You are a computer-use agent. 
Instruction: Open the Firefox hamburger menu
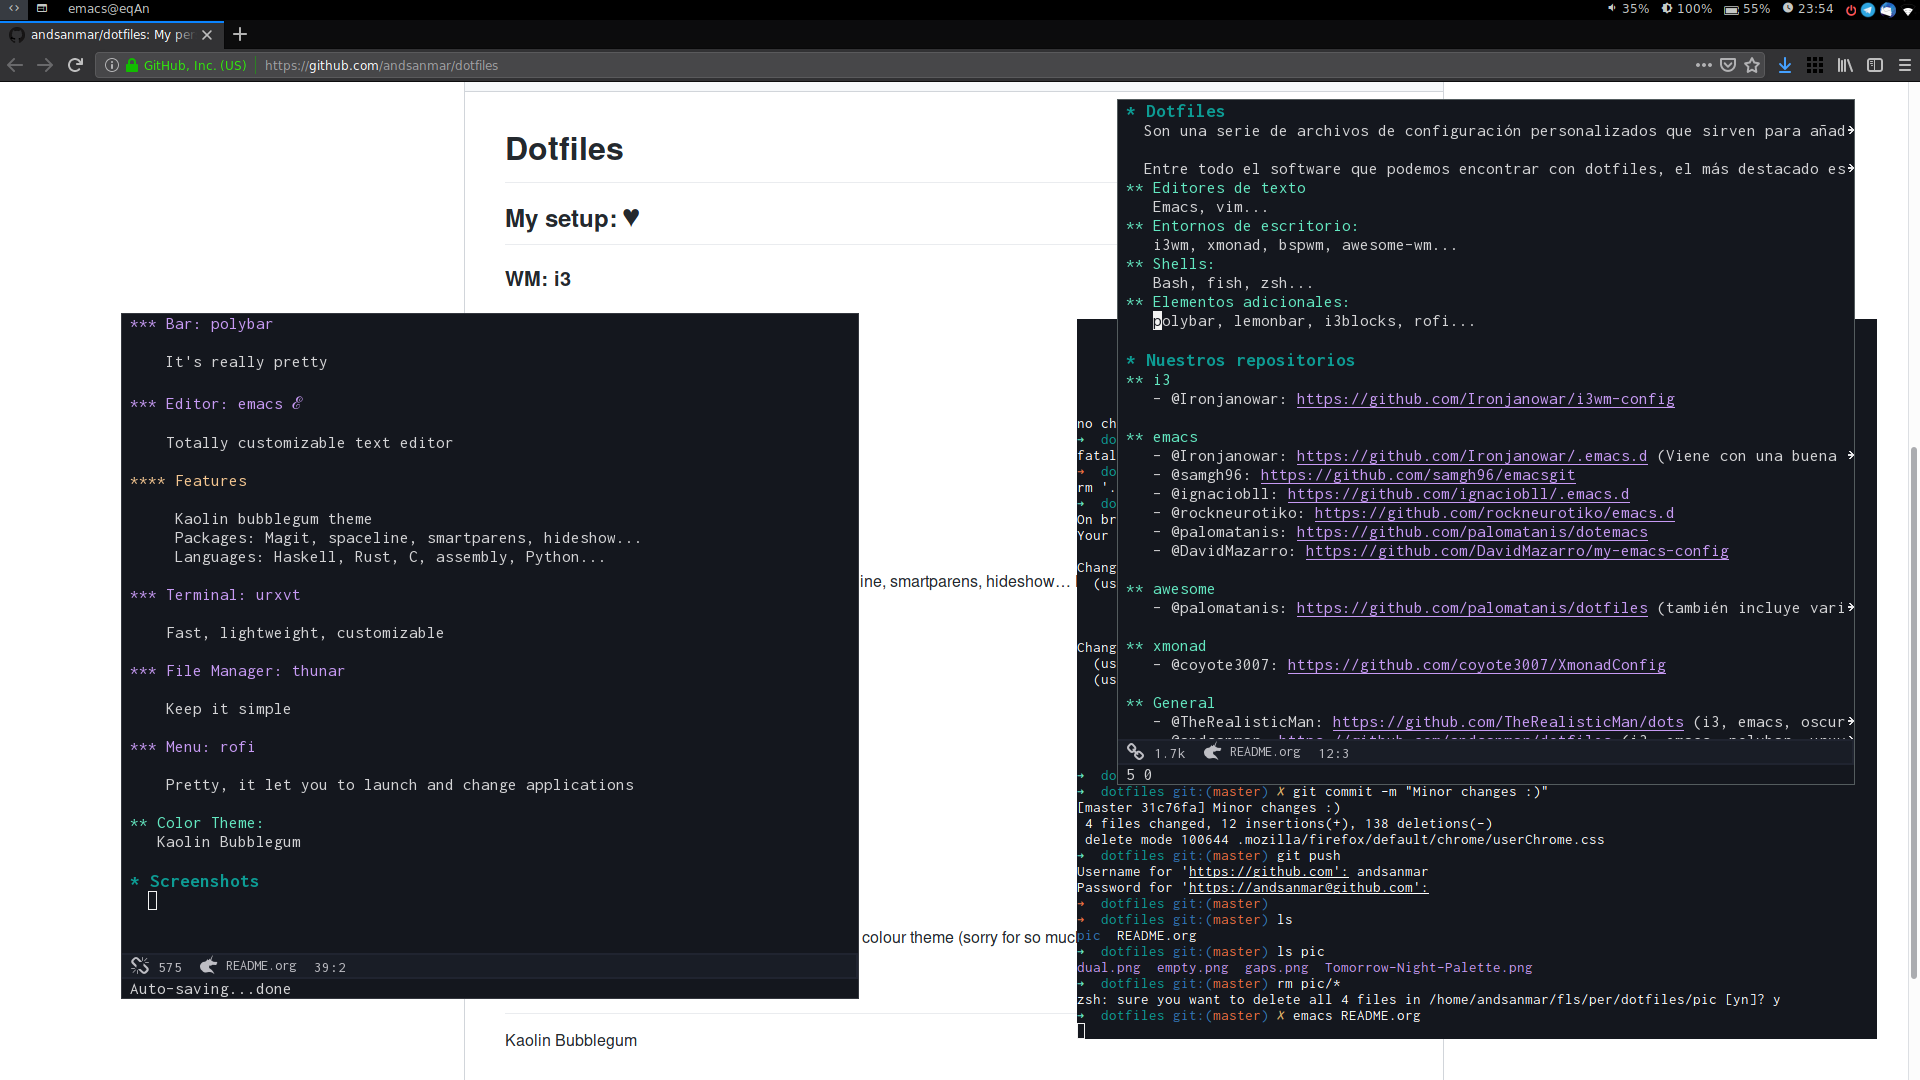(1905, 65)
